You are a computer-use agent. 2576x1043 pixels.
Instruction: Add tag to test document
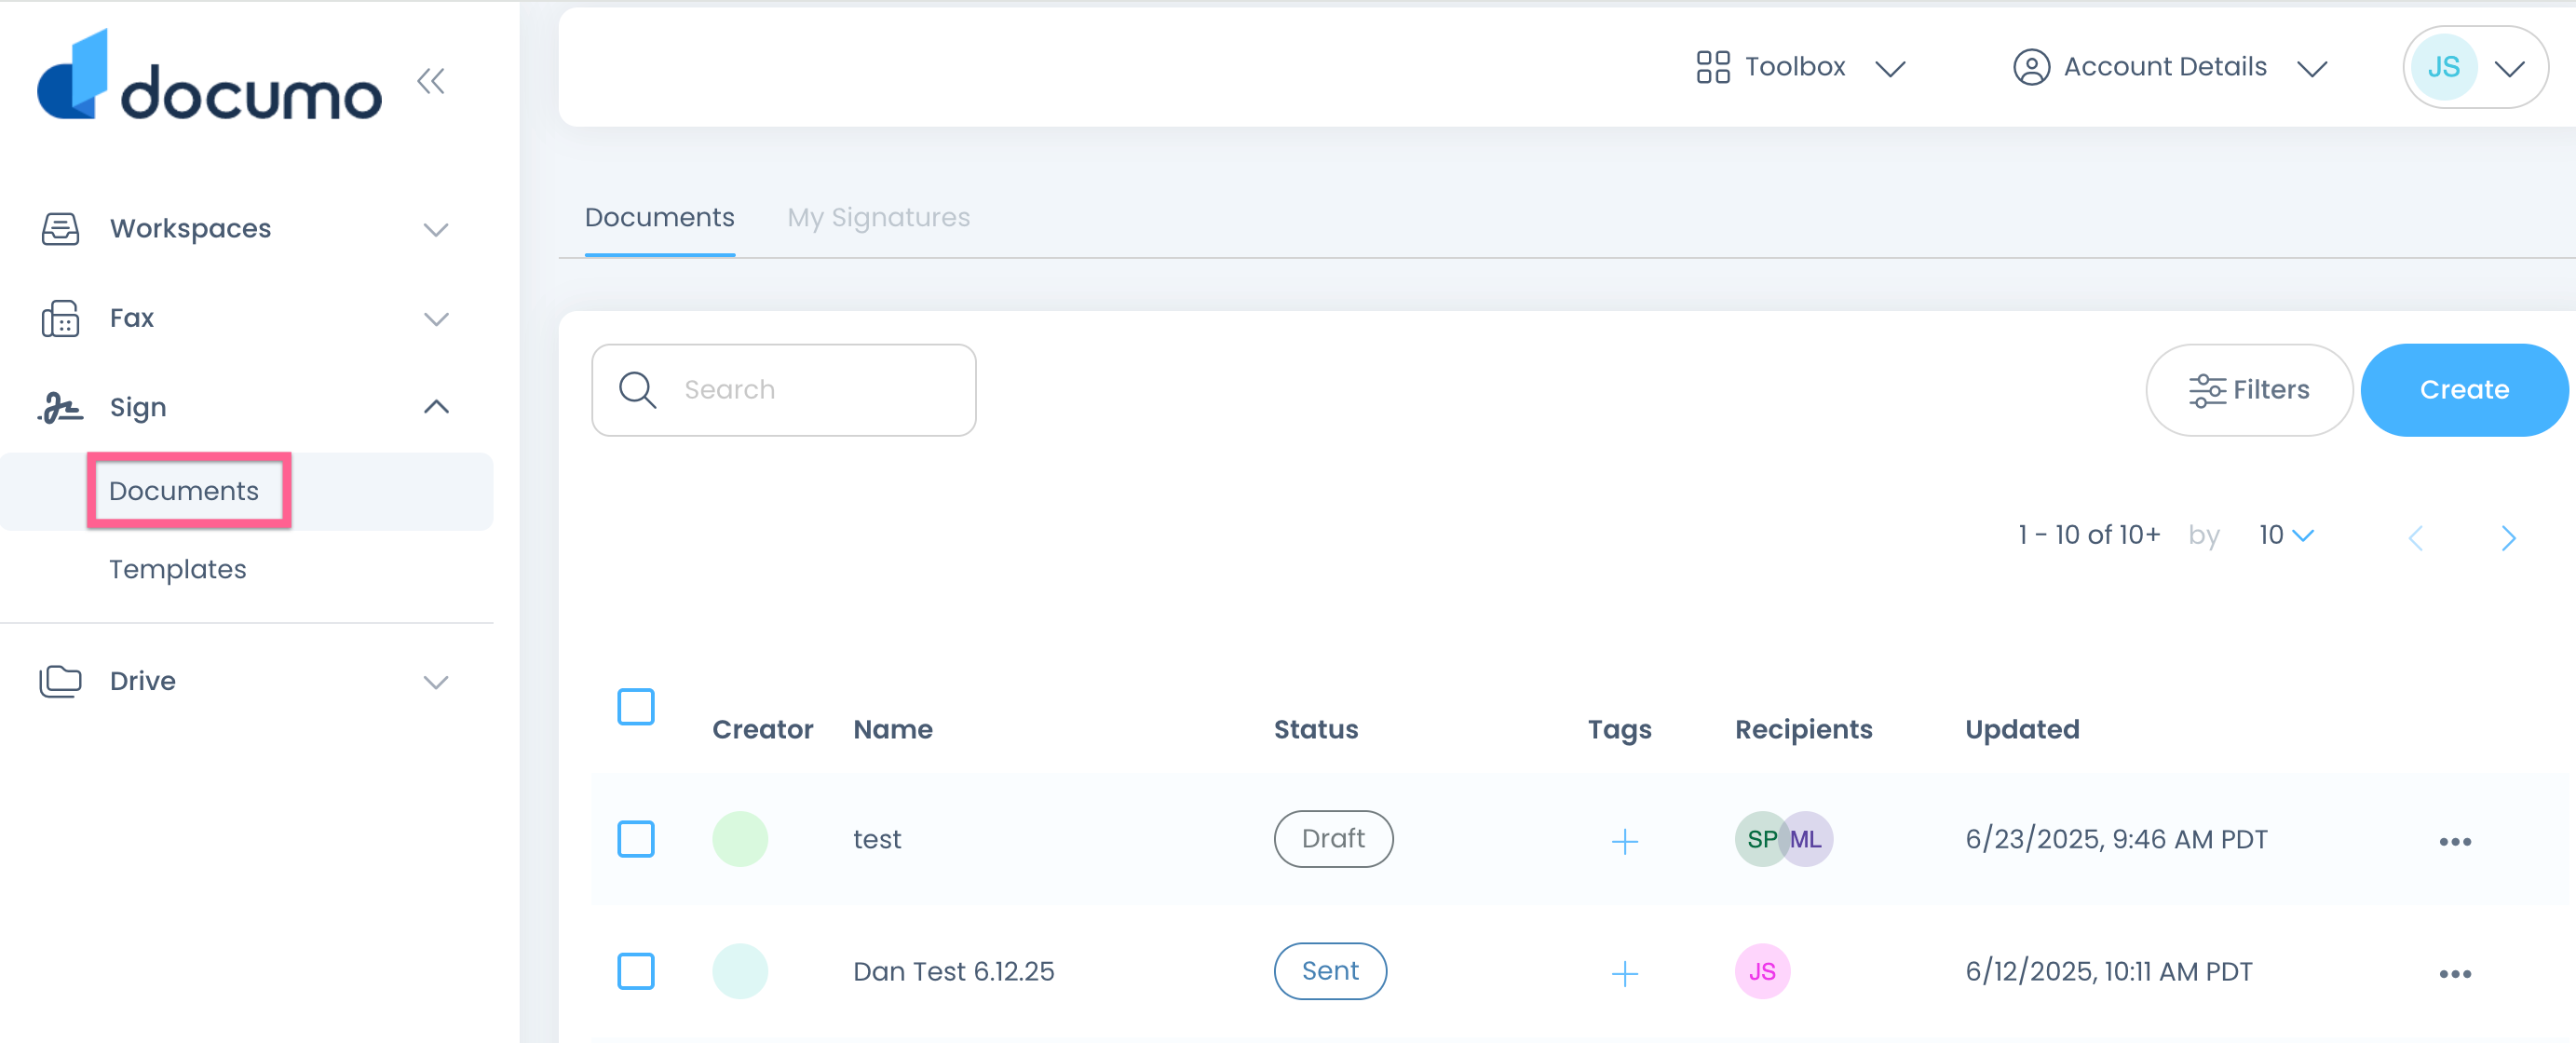click(1624, 841)
